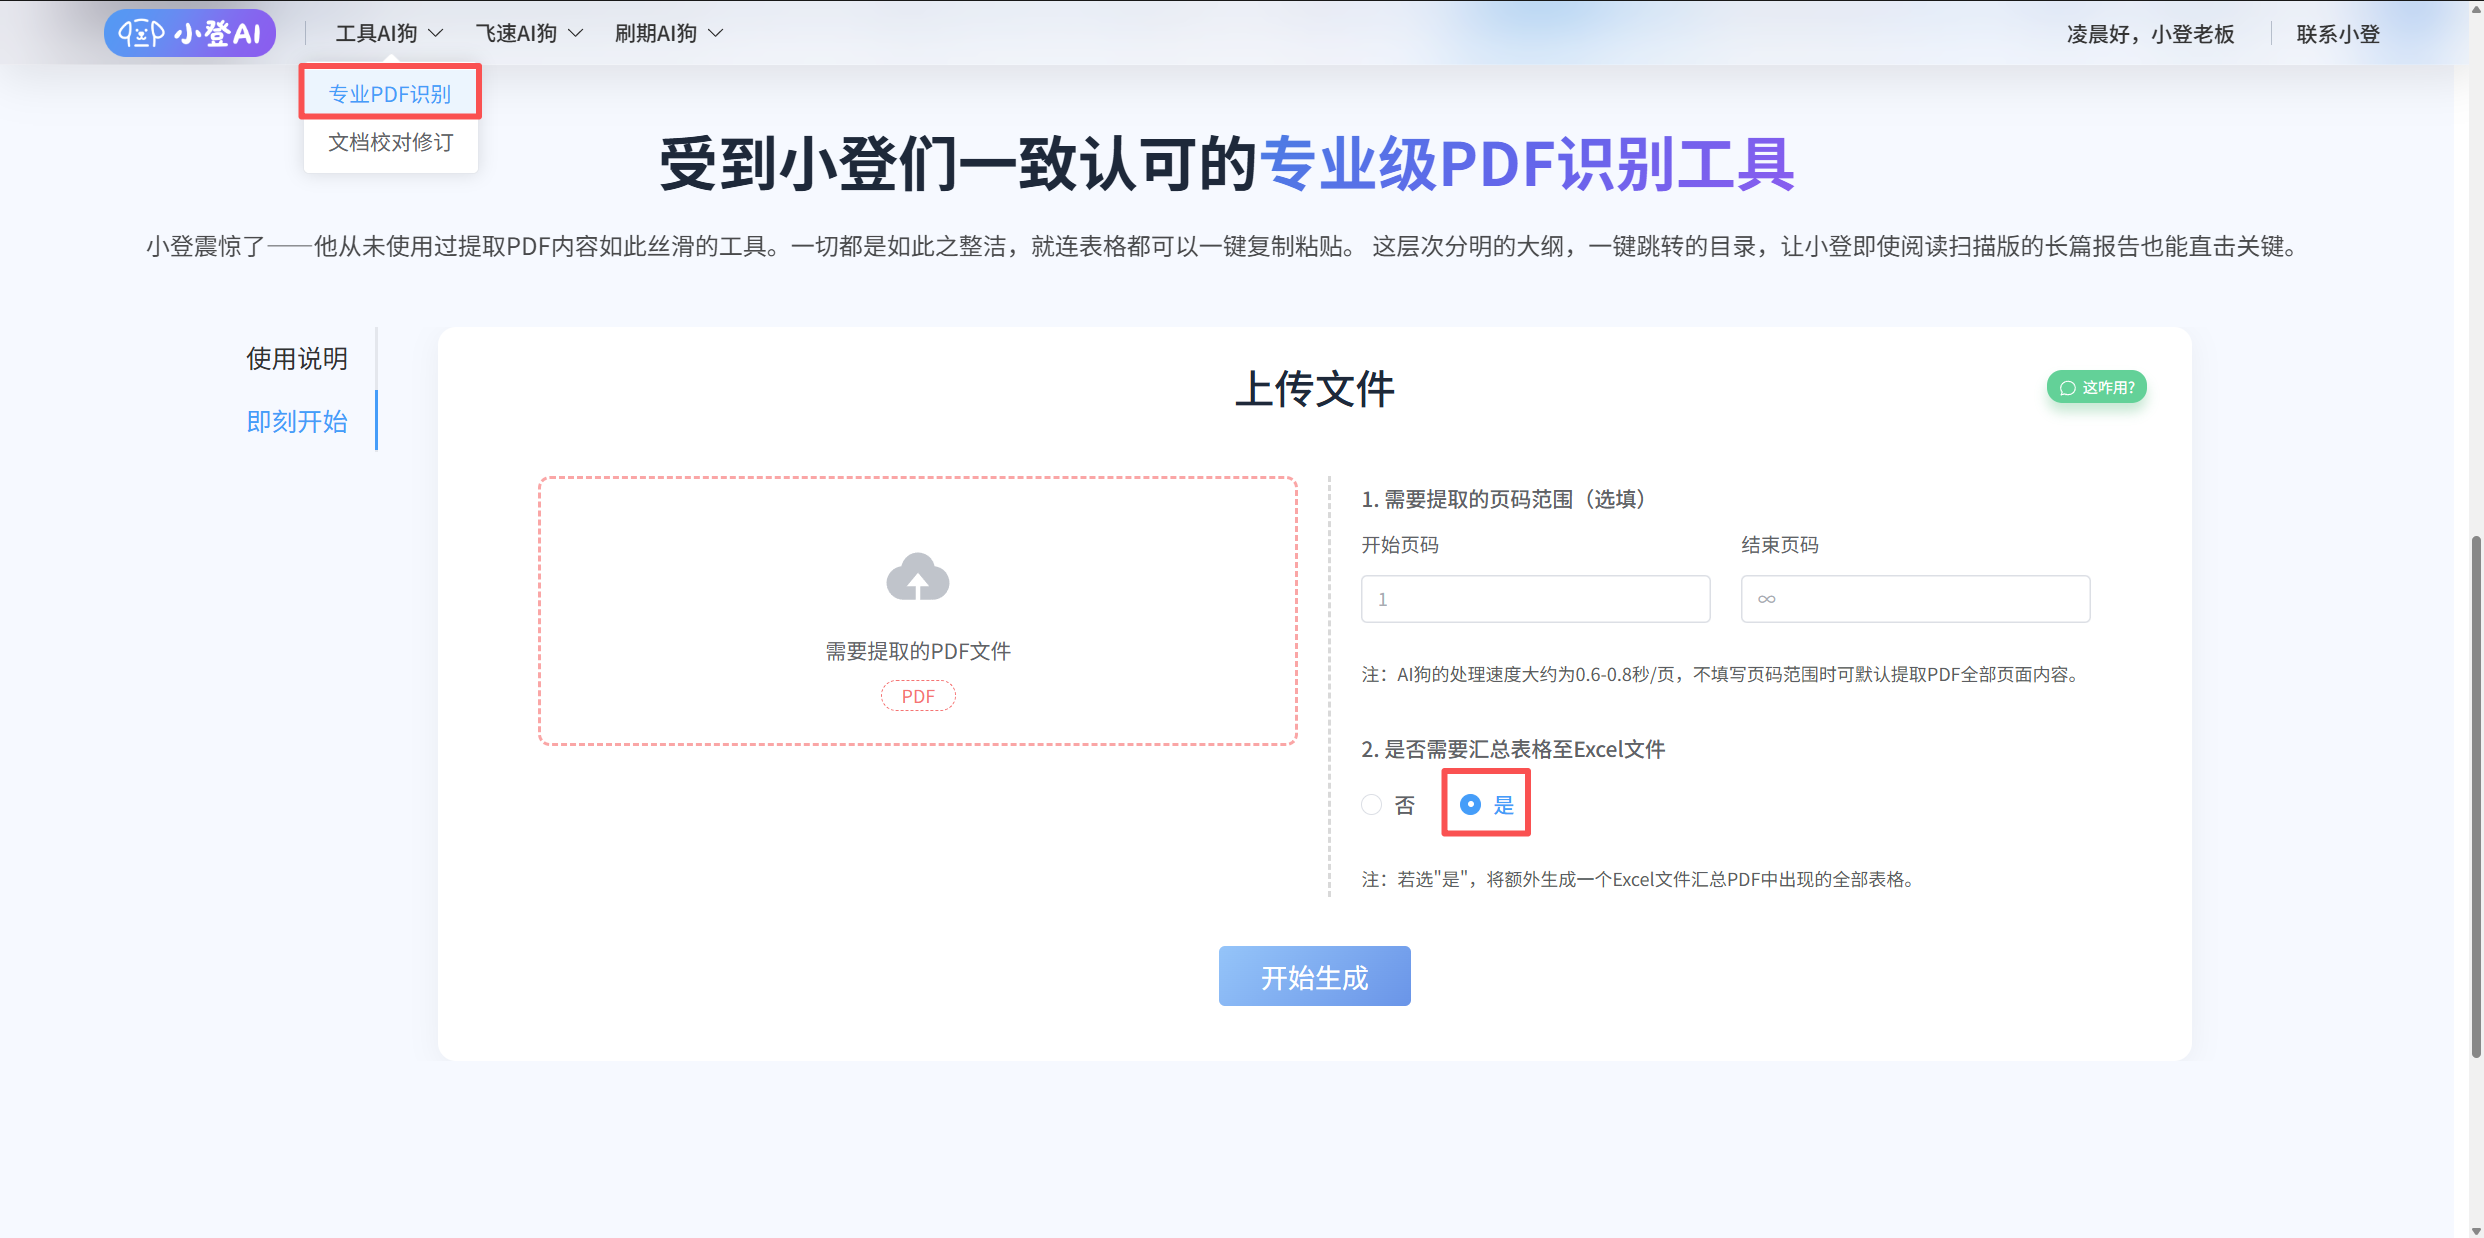This screenshot has width=2484, height=1238.
Task: Click the red PDF badge in upload area
Action: coord(917,696)
